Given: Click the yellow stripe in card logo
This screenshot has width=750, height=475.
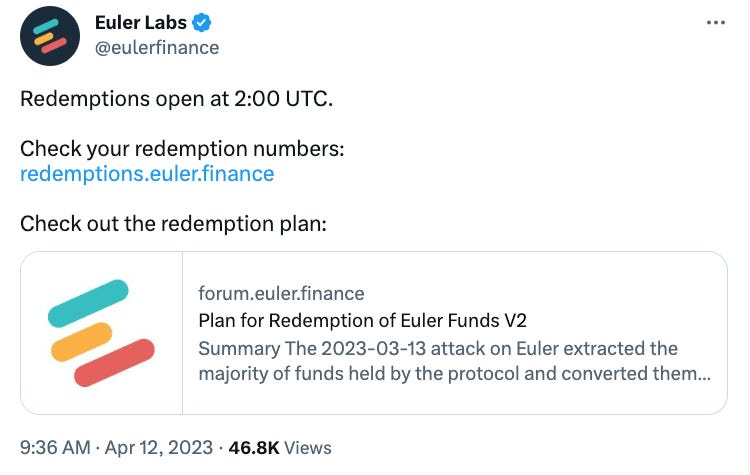Looking at the screenshot, I should click(x=81, y=342).
